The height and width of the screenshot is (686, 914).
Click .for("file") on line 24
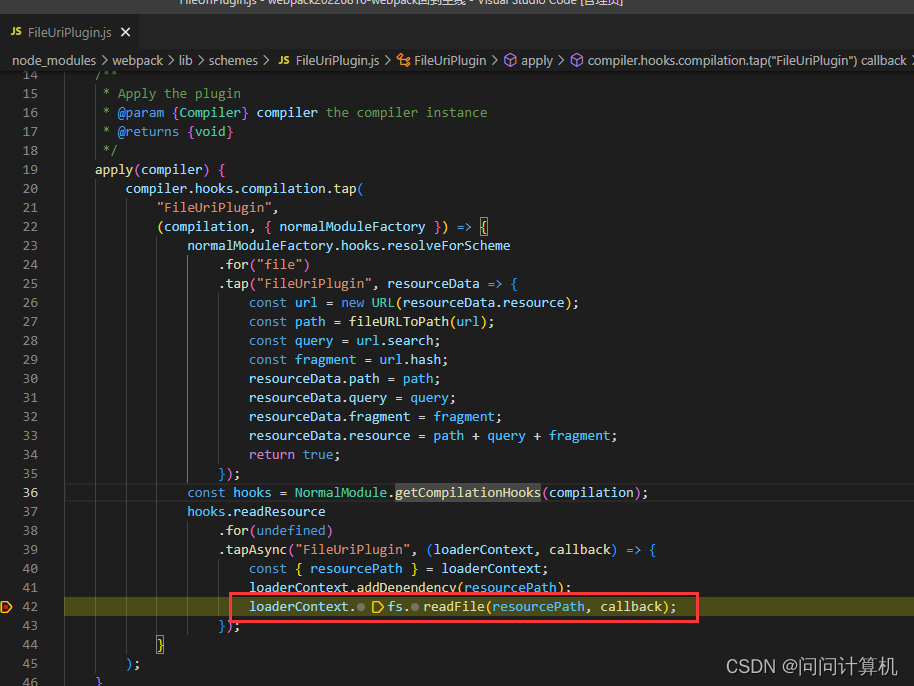[x=264, y=265]
